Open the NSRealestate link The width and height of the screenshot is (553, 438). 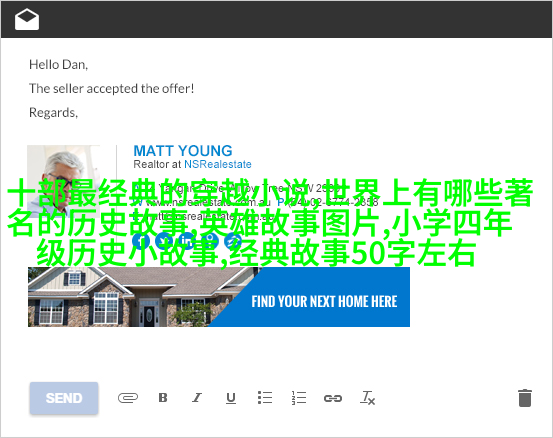pos(218,164)
